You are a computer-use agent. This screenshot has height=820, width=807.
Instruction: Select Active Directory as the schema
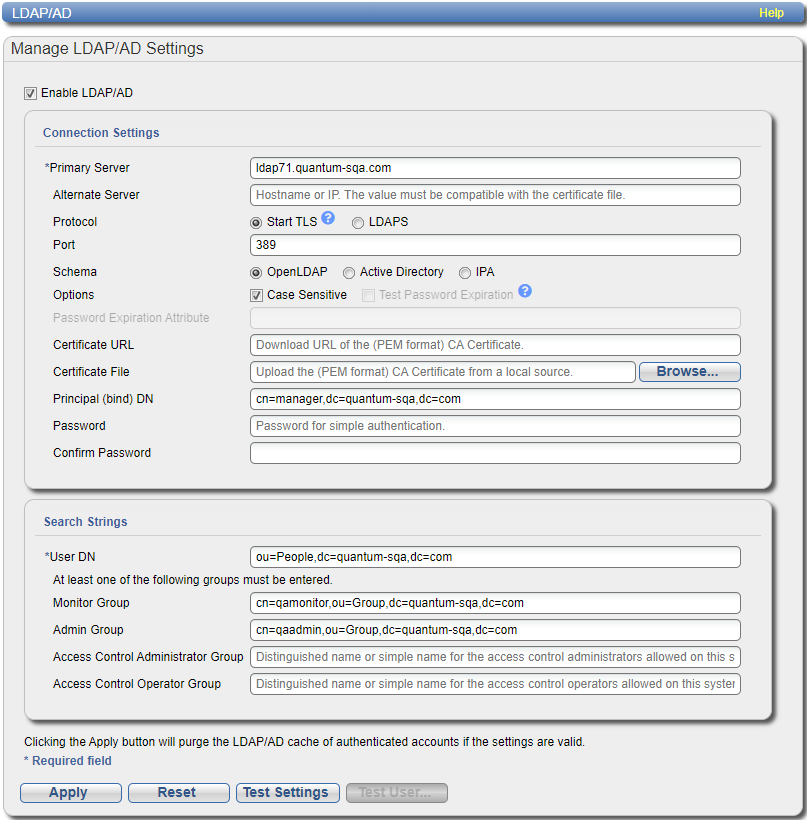[x=349, y=272]
